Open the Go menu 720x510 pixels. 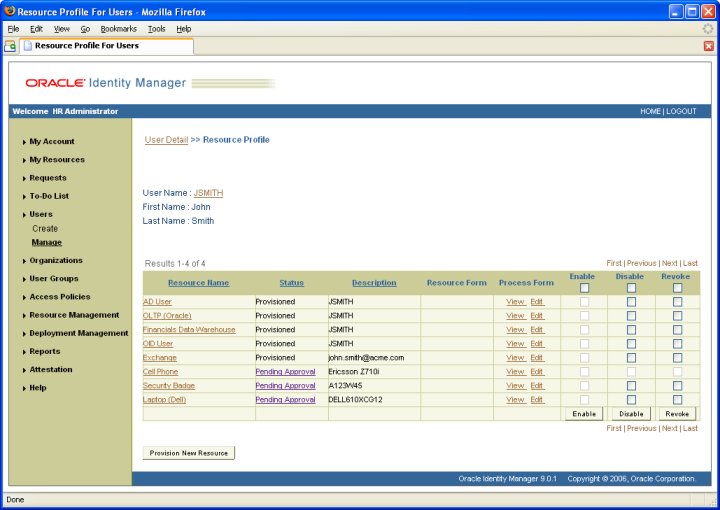click(85, 29)
